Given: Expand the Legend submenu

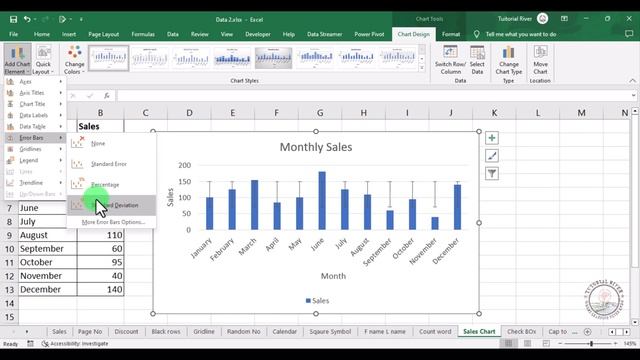Looking at the screenshot, I should (x=35, y=160).
